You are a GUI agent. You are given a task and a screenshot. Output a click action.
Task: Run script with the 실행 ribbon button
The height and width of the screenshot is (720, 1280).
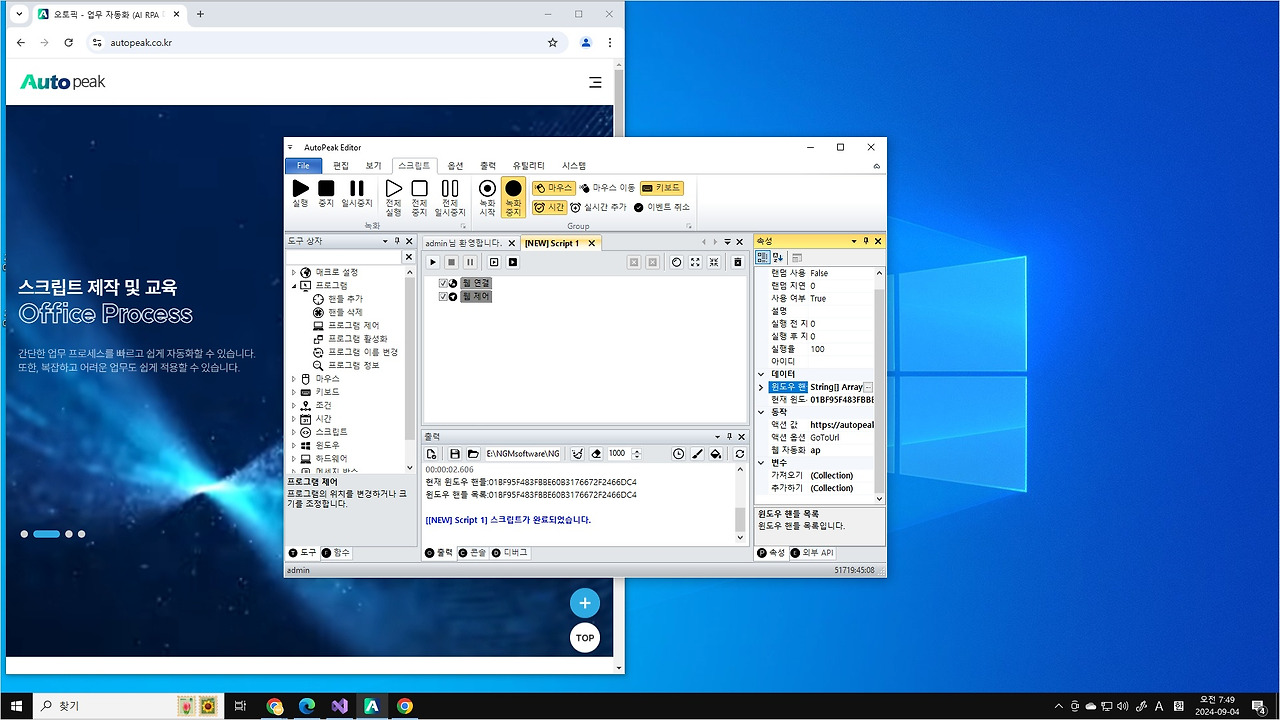click(x=300, y=194)
